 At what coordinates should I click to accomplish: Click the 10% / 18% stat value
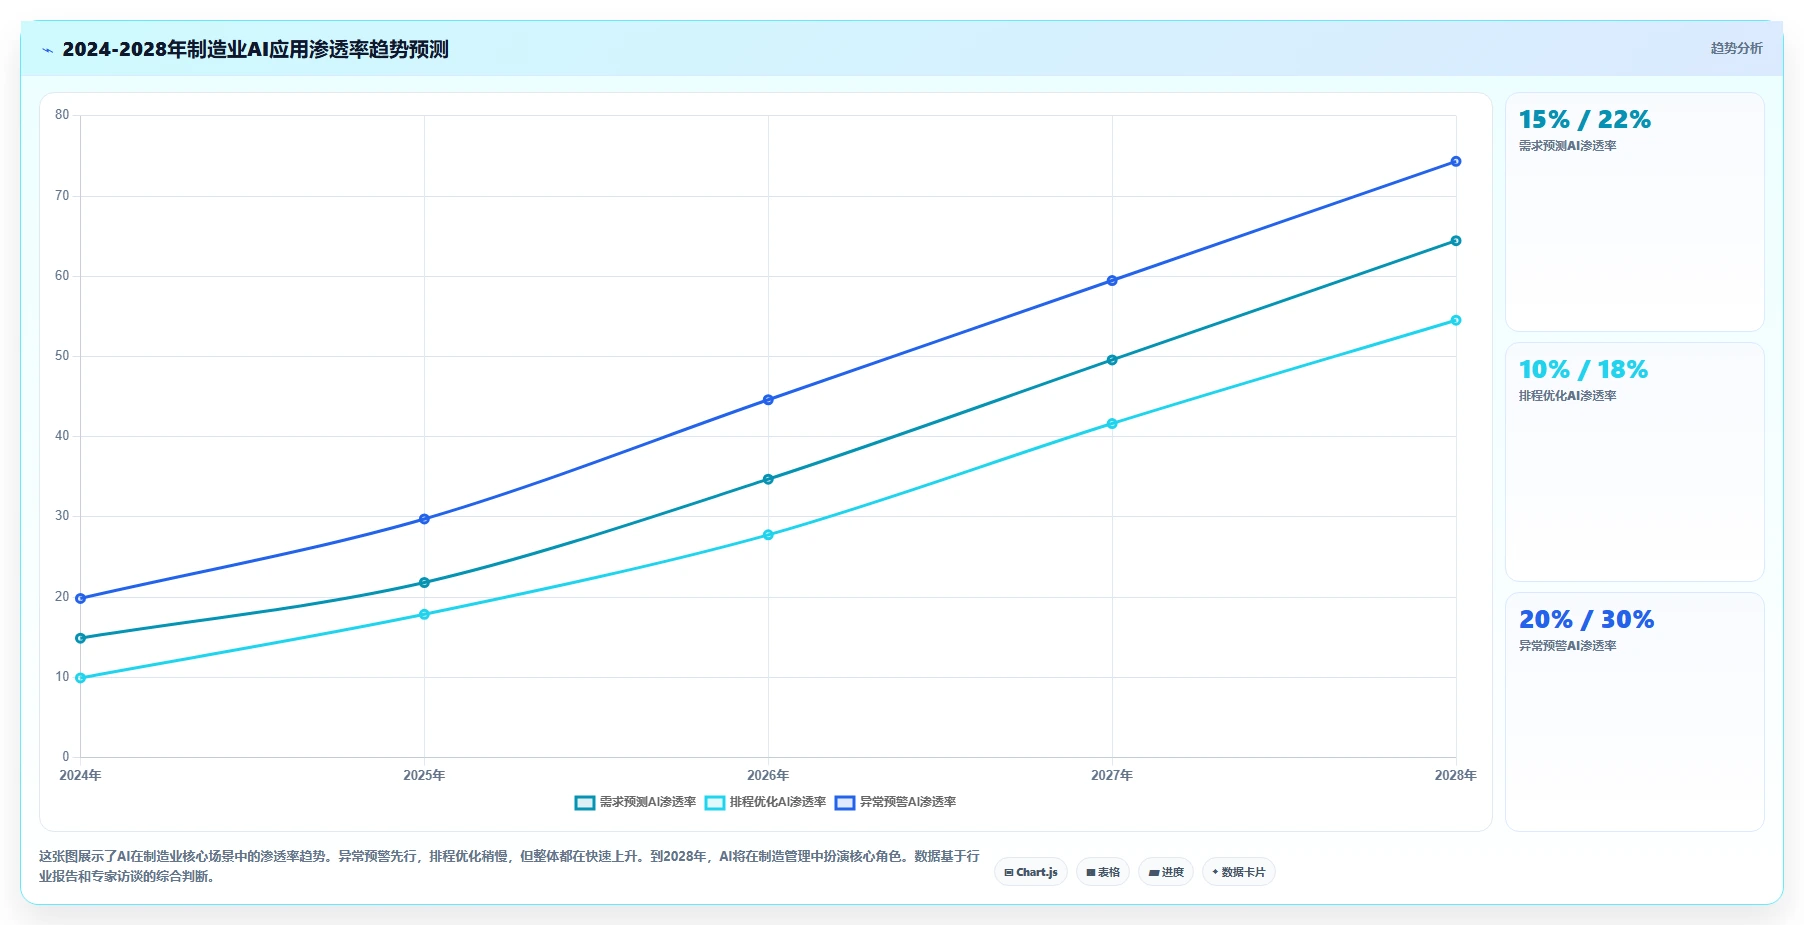1583,370
